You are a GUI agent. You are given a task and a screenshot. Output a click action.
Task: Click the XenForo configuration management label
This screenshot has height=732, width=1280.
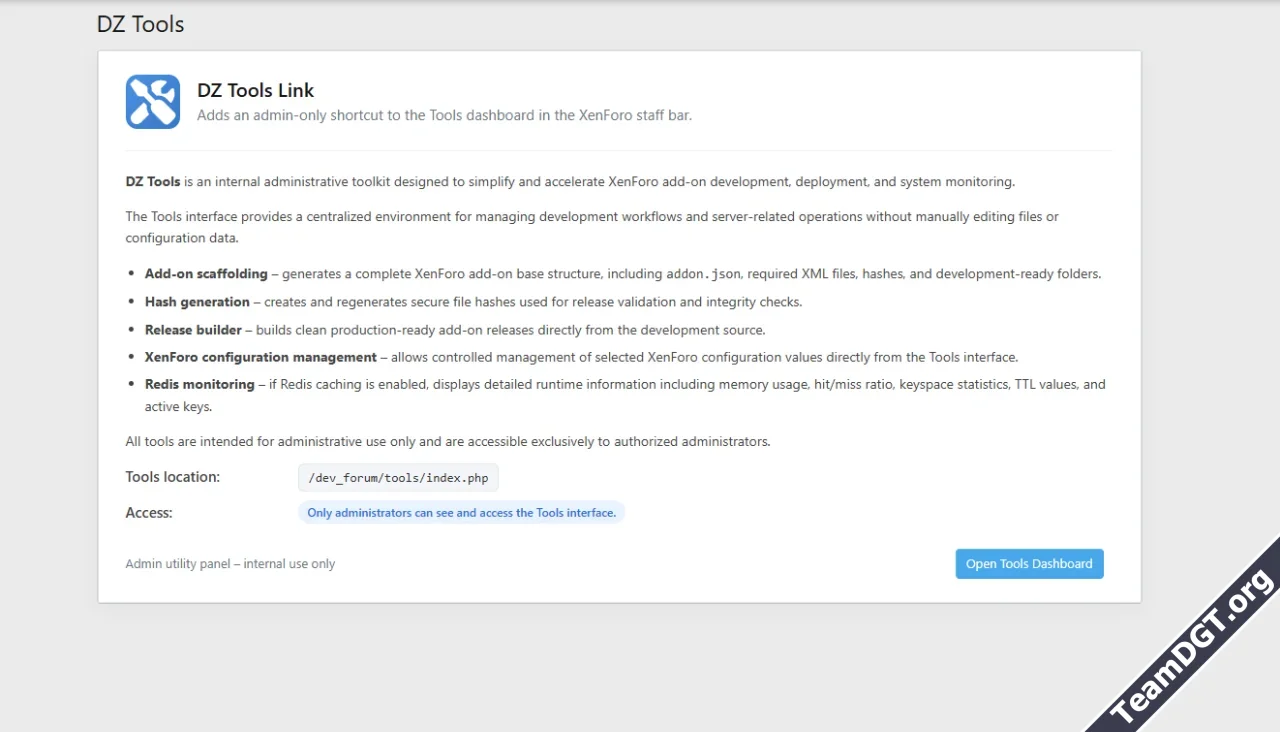coord(260,356)
